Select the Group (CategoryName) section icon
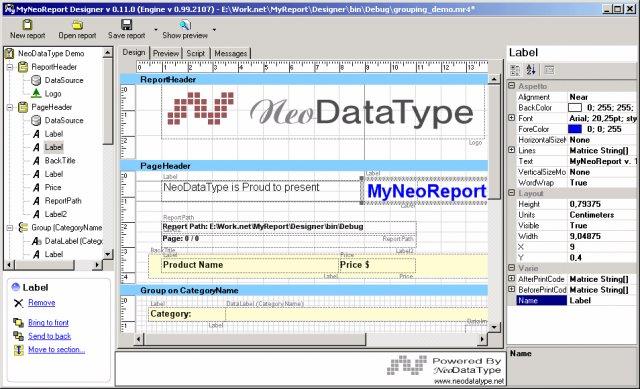640x389 pixels. [x=23, y=228]
